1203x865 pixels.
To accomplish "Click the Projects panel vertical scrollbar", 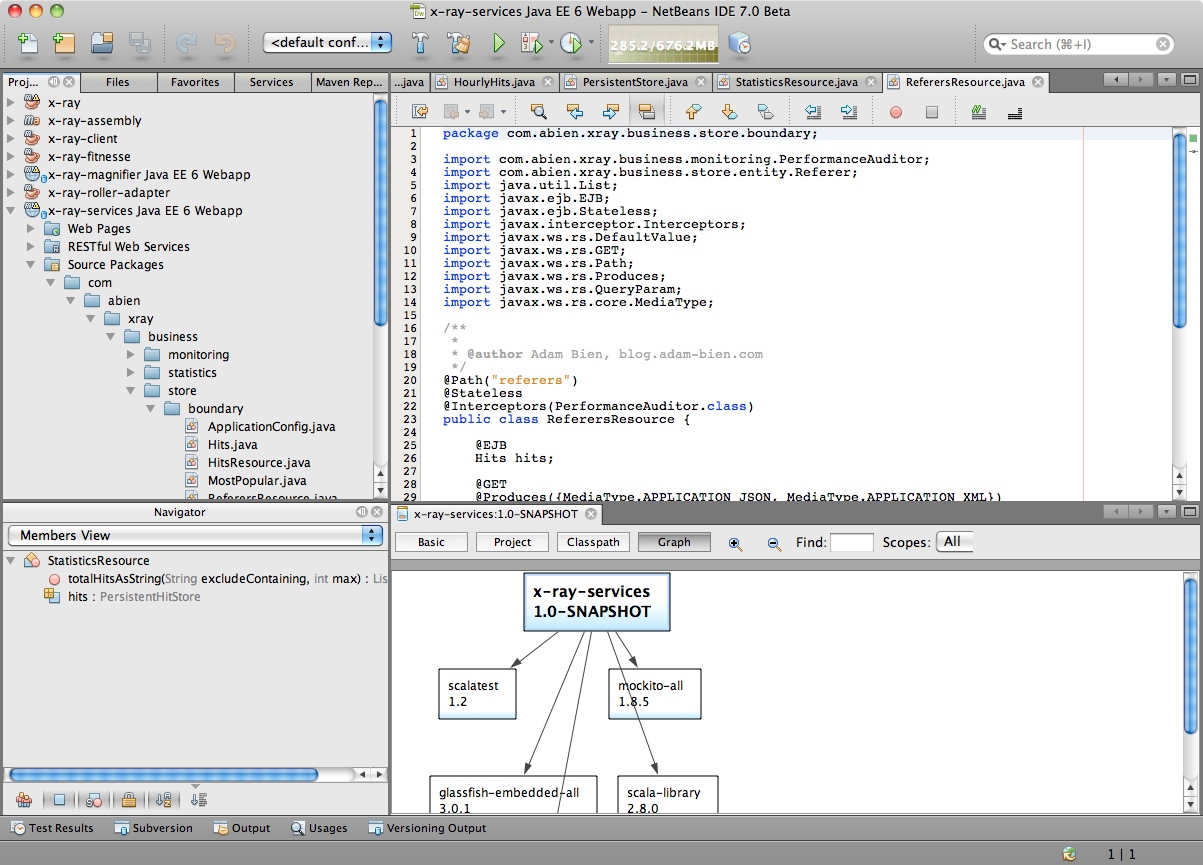I will (380, 212).
